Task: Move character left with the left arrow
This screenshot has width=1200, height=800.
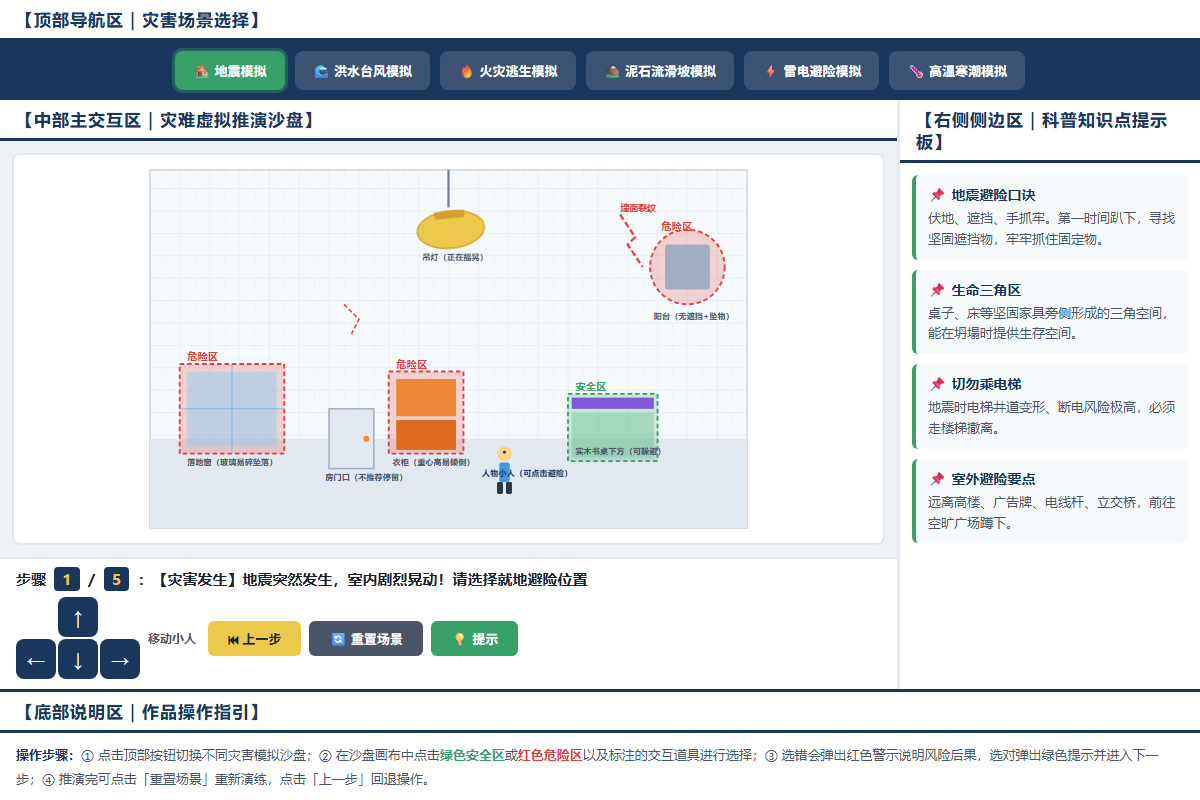Action: pyautogui.click(x=36, y=659)
